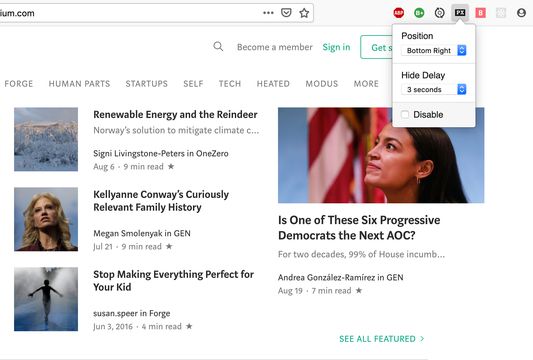
Task: Click the Hide Delay label
Action: pyautogui.click(x=423, y=75)
